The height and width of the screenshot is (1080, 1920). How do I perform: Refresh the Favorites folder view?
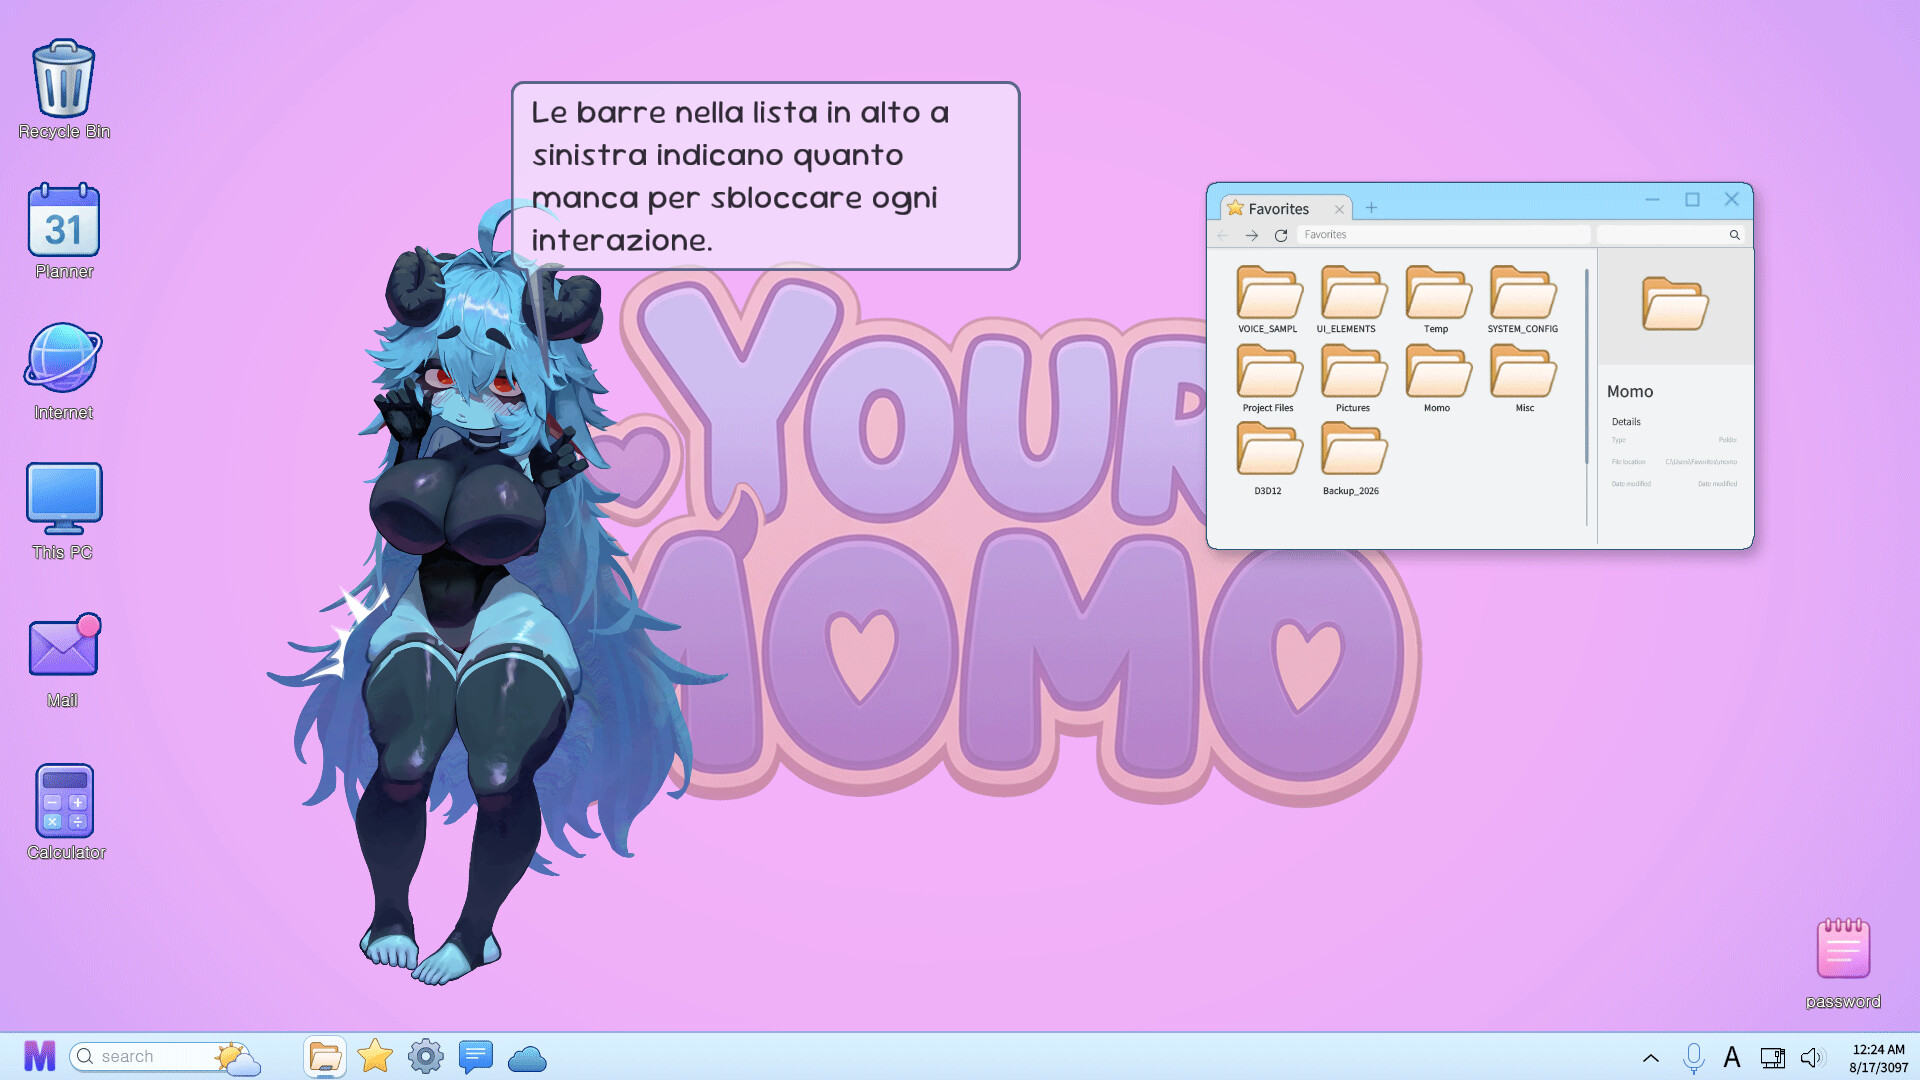point(1281,235)
